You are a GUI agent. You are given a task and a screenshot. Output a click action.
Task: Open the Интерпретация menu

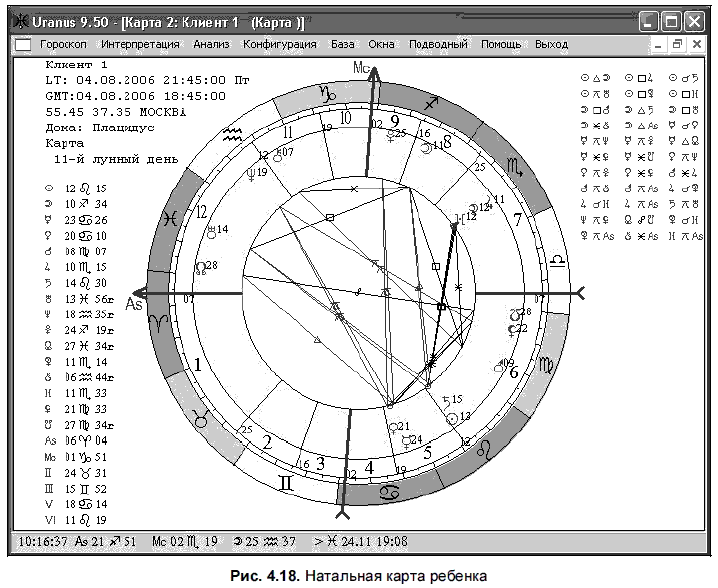click(x=140, y=44)
